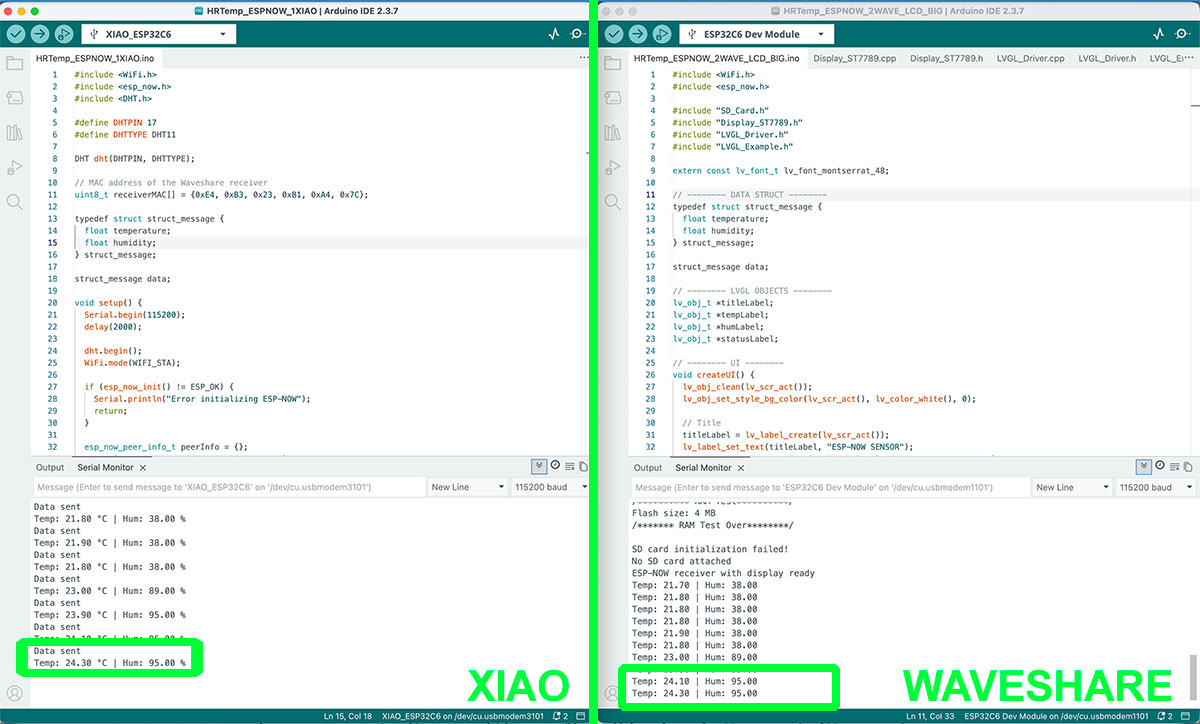Screen dimensions: 1200x724
Task: Open Serial Plotter in the right Waveshare window
Action: click(1159, 34)
